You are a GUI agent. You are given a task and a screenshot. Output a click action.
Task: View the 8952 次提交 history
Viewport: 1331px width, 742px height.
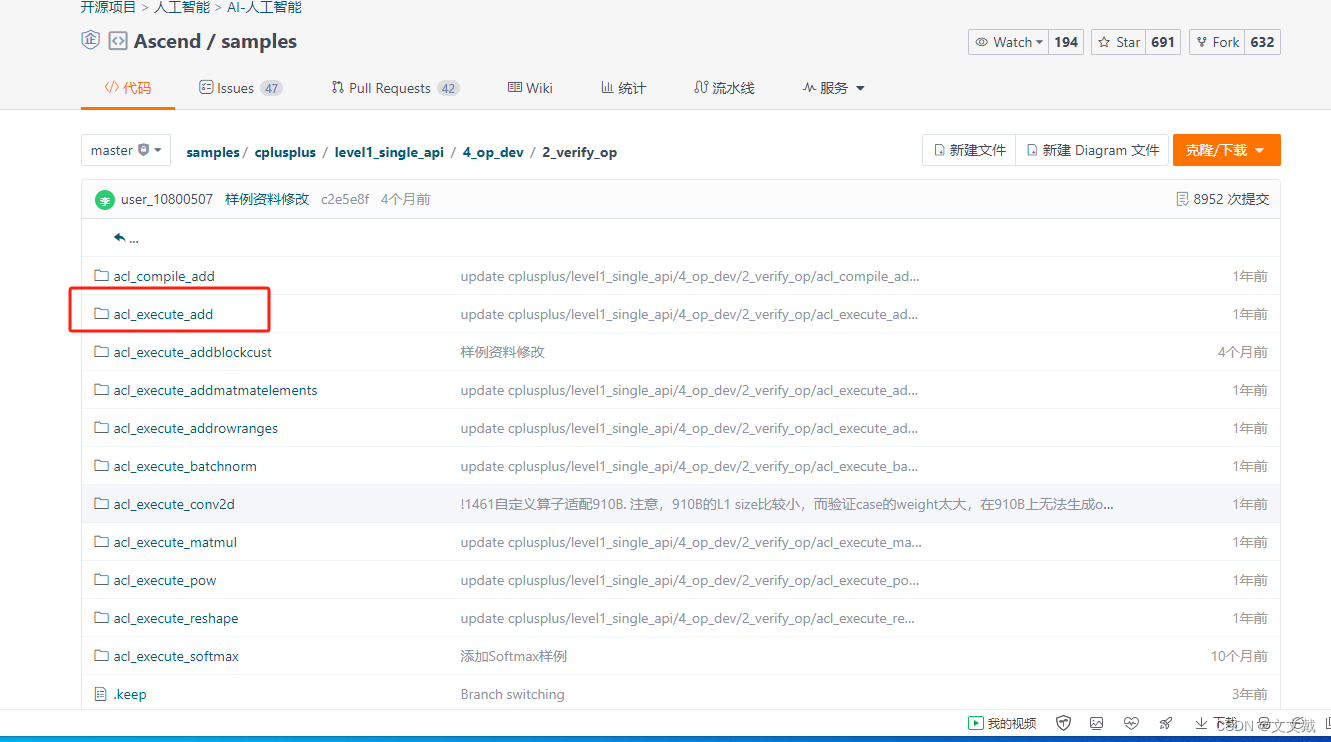(x=1222, y=199)
